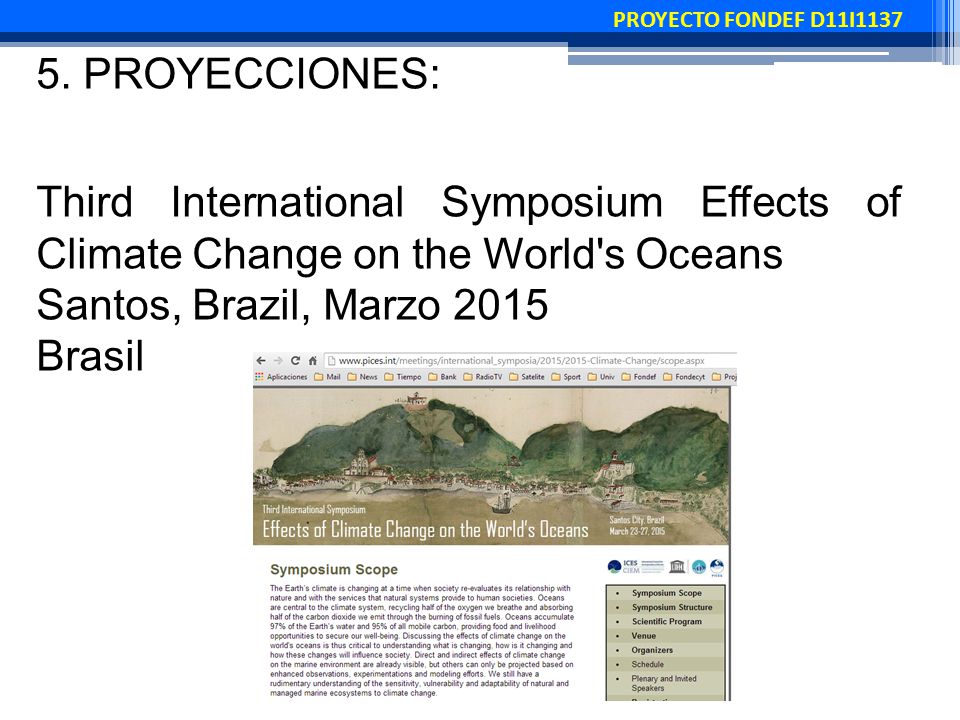Click the 'Effects of Climate Change' banner title
This screenshot has width=960, height=720.
tap(425, 529)
